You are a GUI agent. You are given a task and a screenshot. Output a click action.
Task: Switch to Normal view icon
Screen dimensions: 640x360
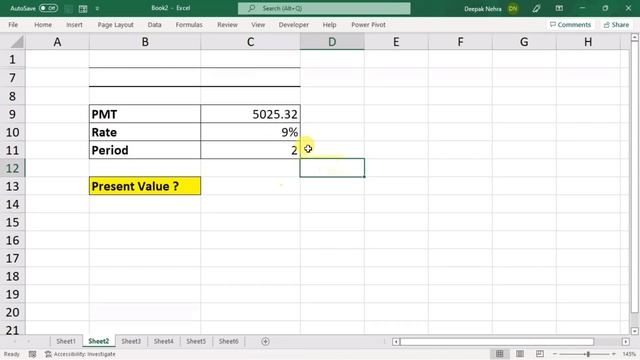coord(500,354)
